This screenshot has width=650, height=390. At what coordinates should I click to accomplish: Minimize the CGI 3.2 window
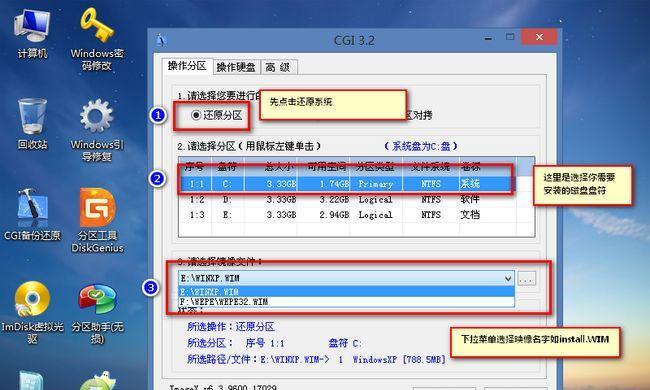[488, 38]
